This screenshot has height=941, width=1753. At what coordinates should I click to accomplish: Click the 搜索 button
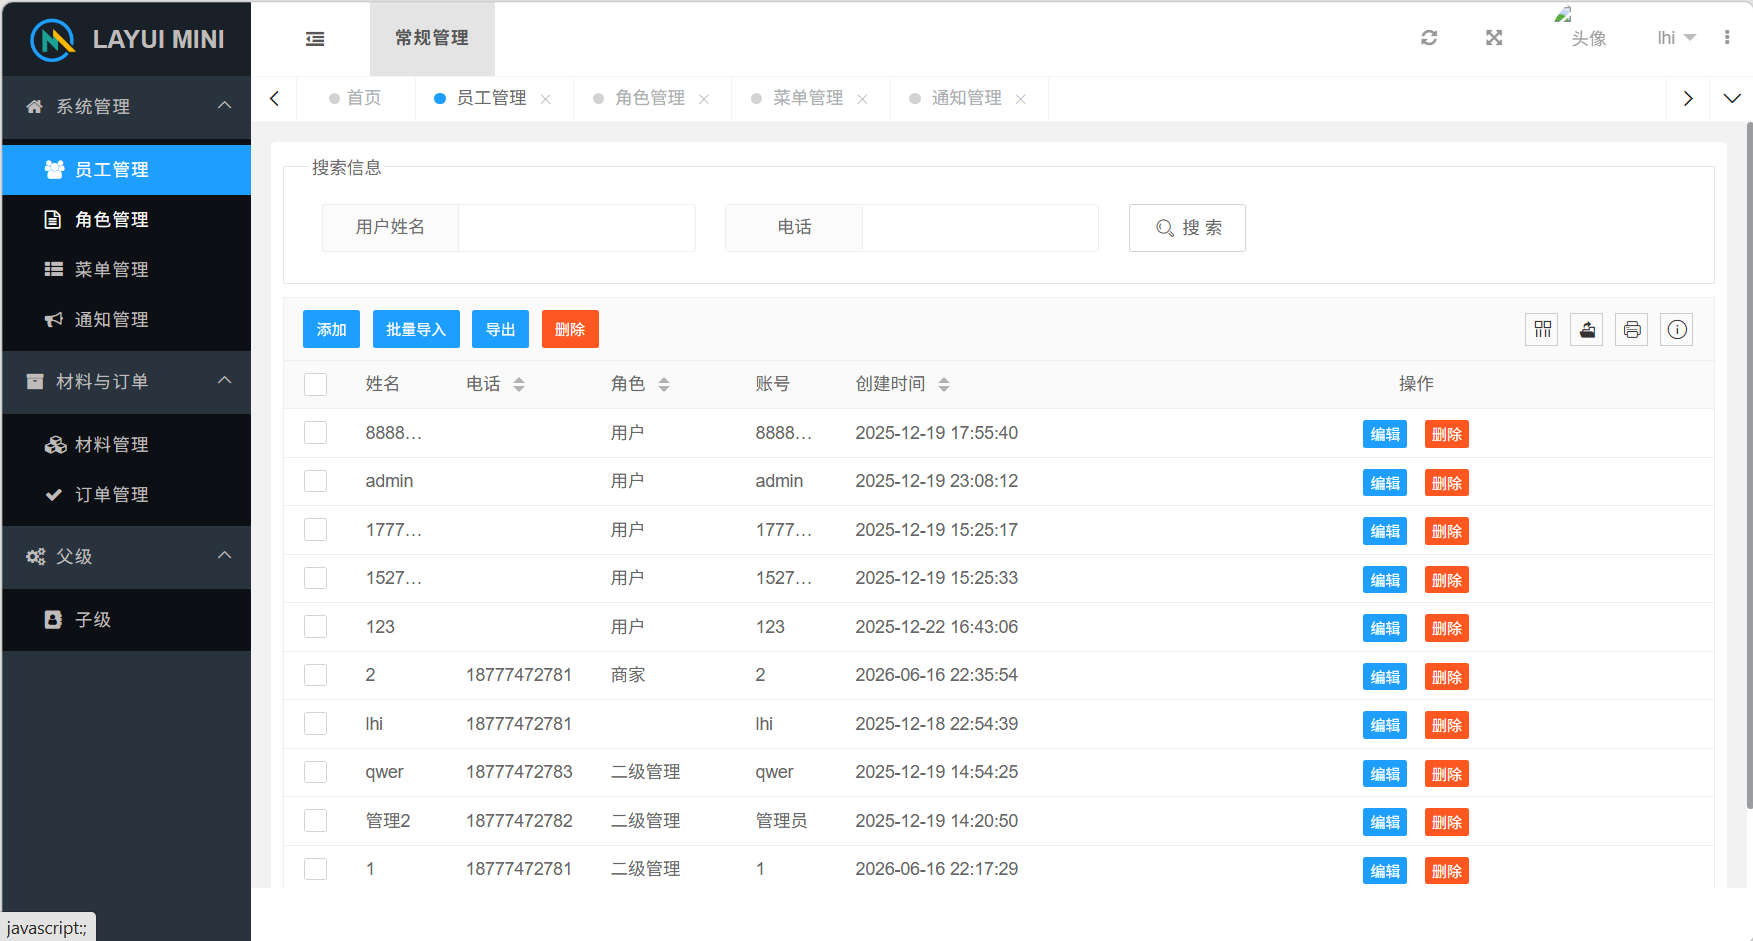[x=1187, y=228]
